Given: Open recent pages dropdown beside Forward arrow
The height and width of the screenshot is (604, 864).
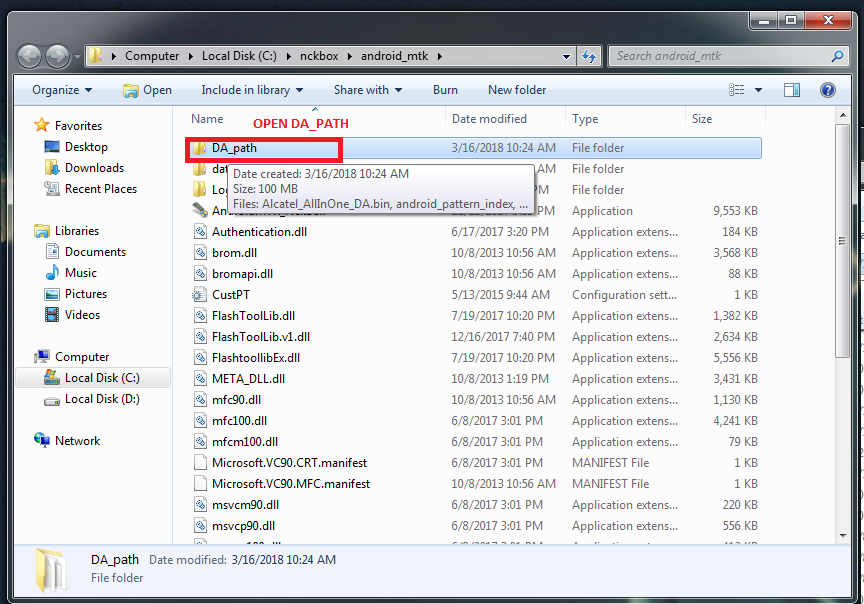Looking at the screenshot, I should pos(77,57).
